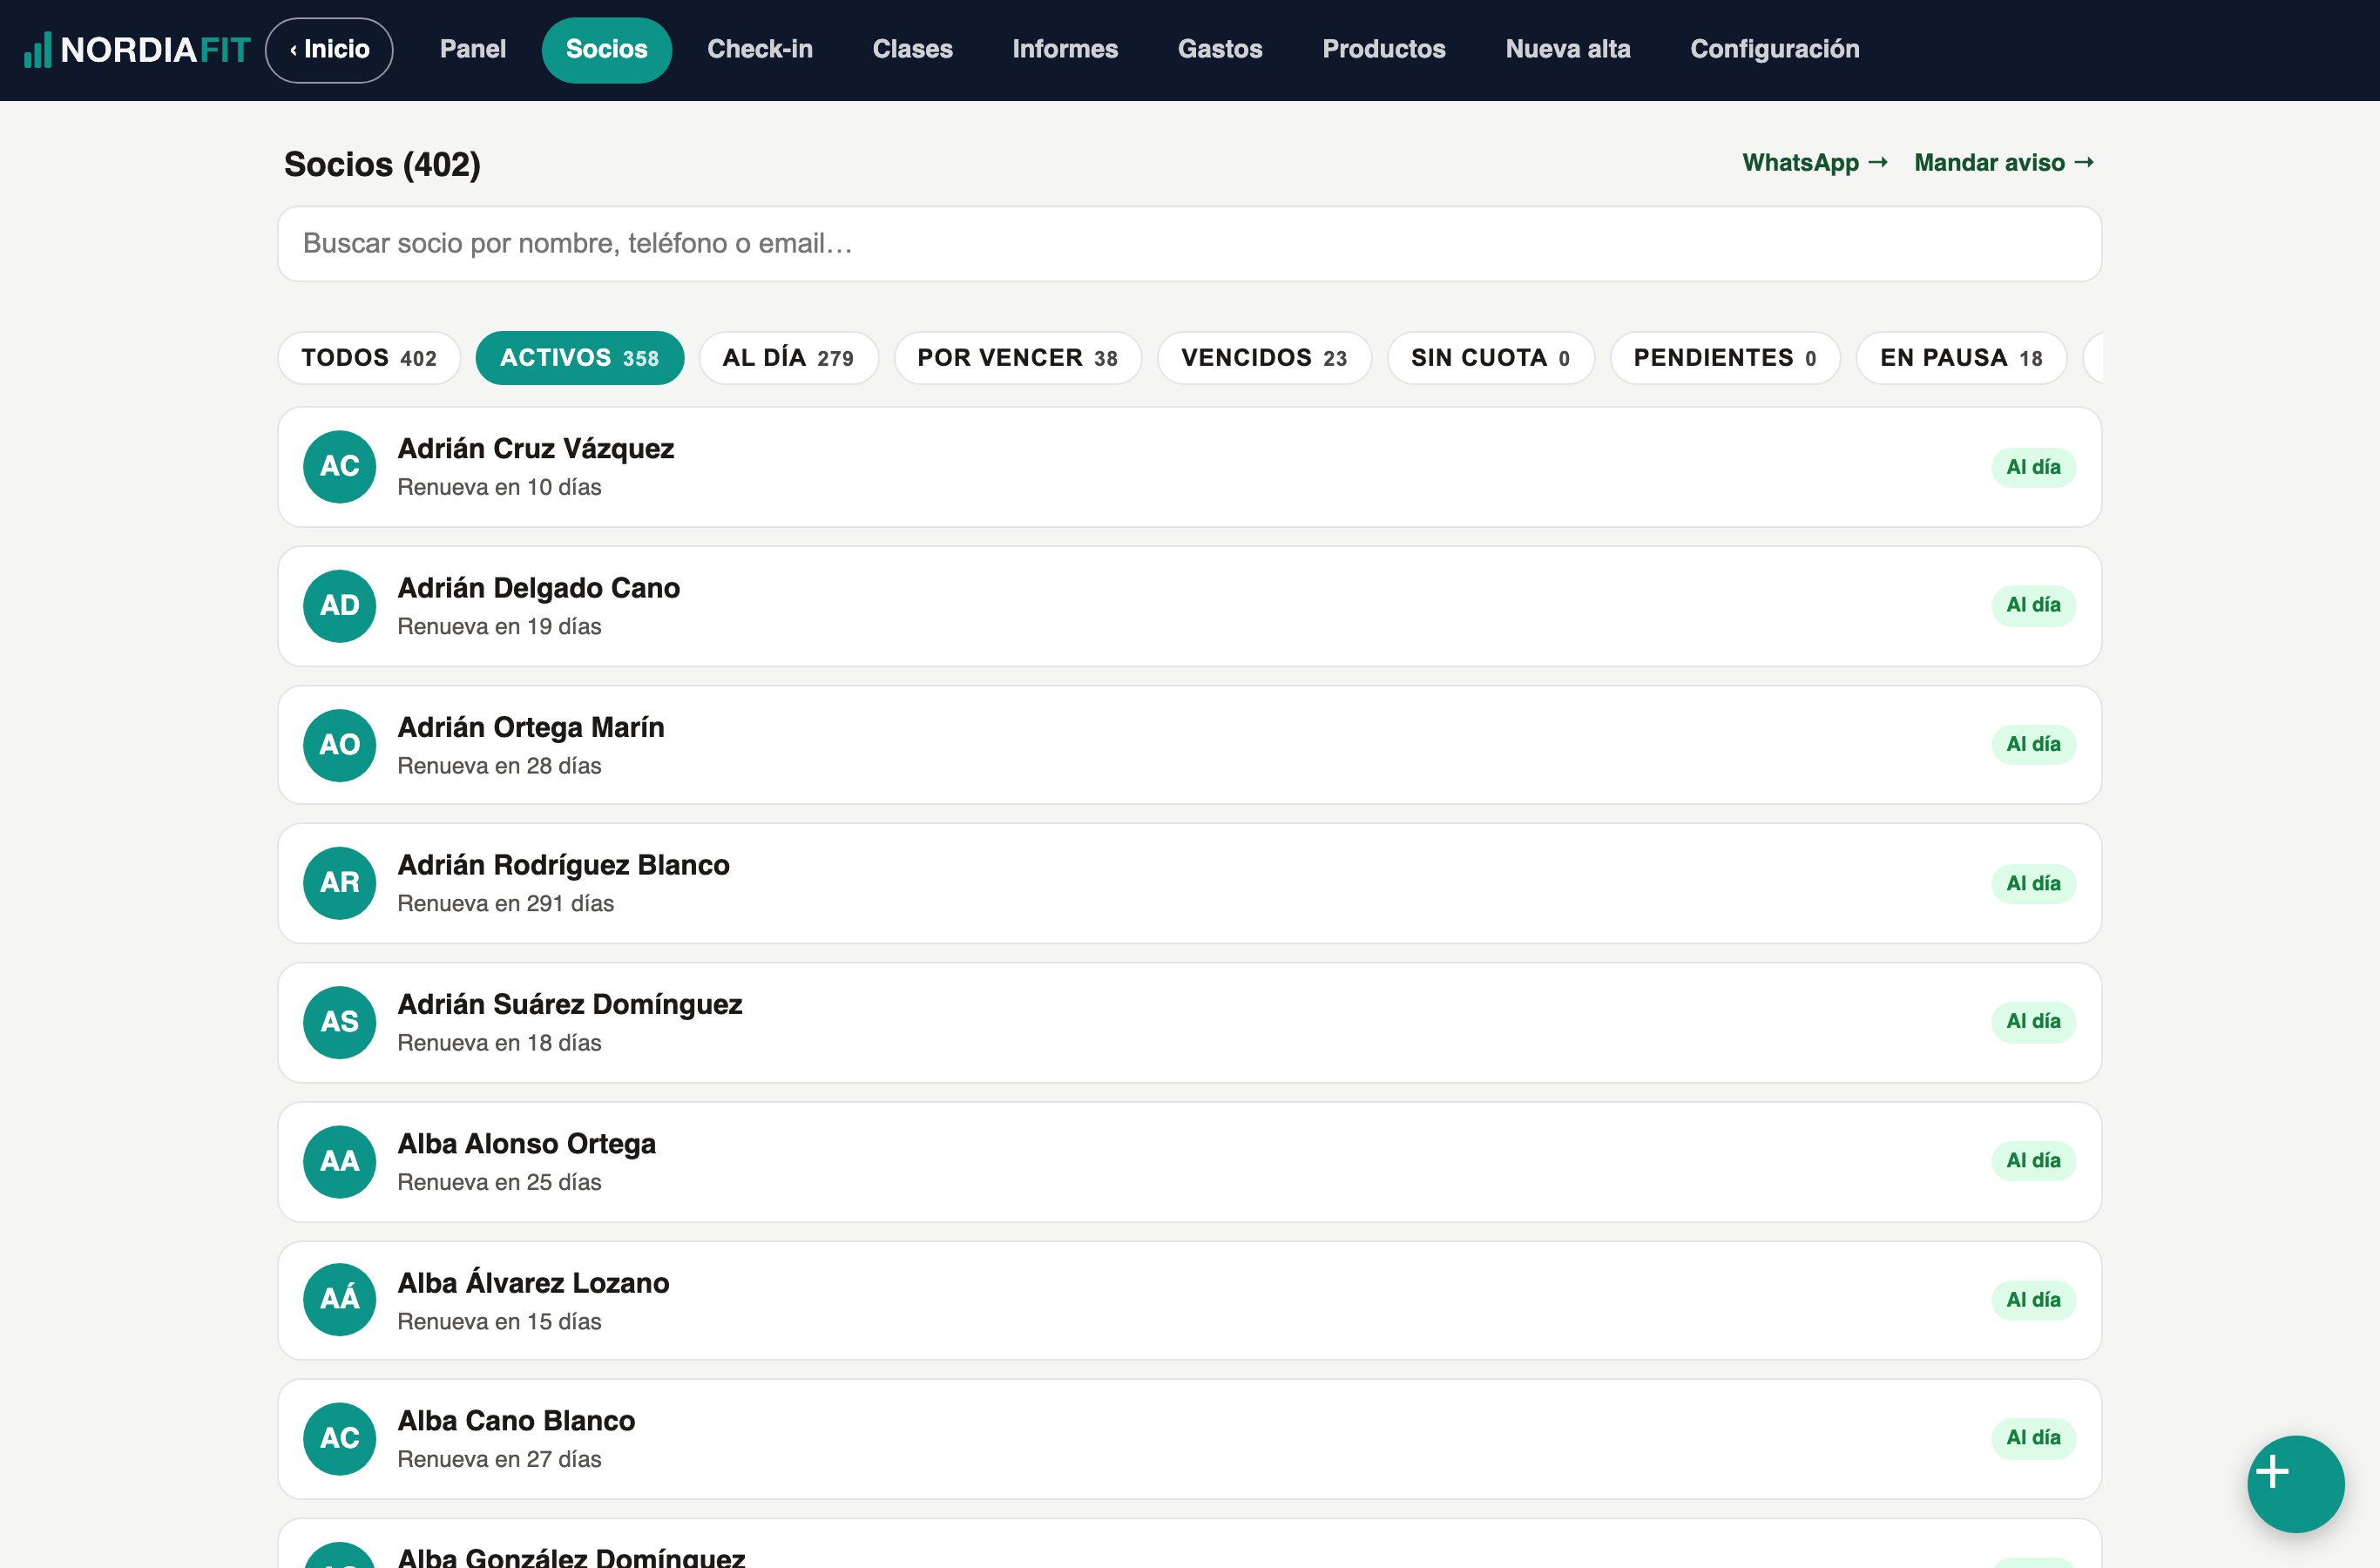The width and height of the screenshot is (2380, 1568).
Task: Click the AO avatar for Adrián Ortega Marín
Action: click(340, 745)
